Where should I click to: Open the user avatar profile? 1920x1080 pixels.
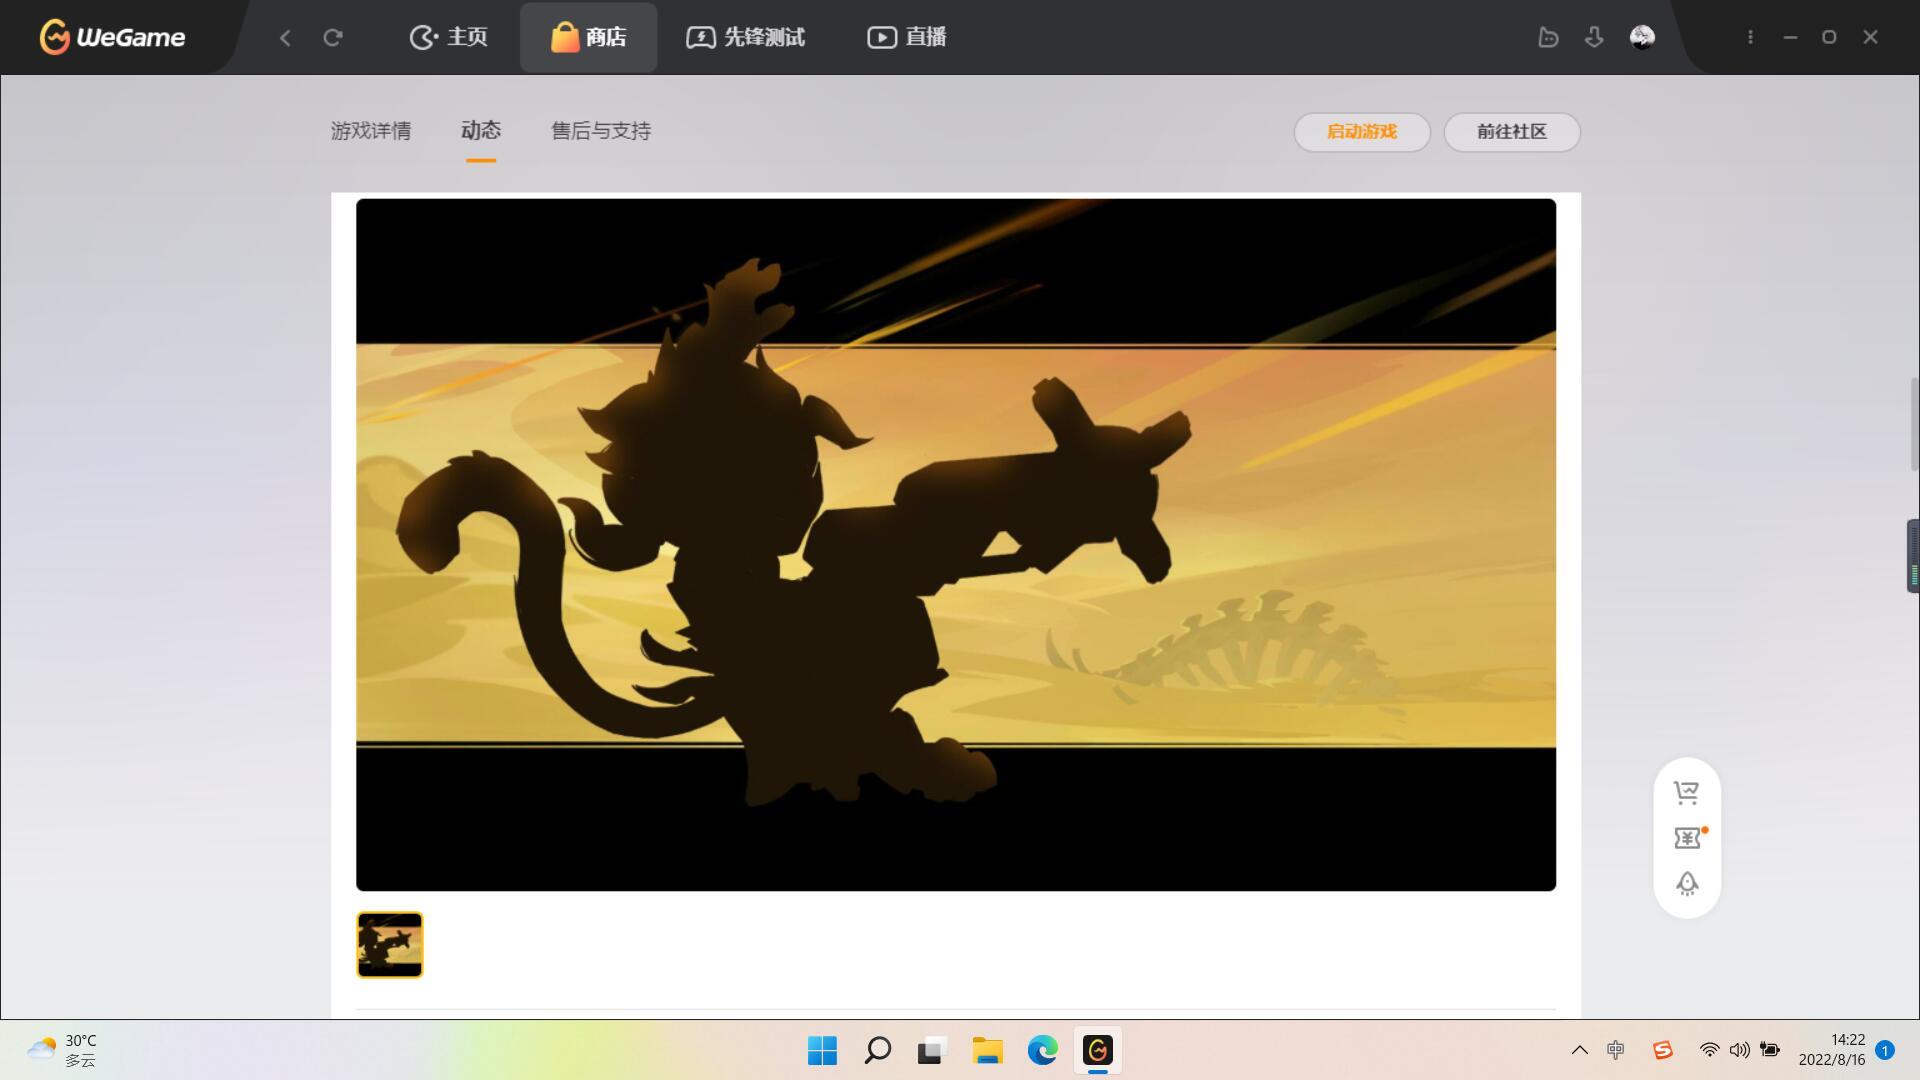pyautogui.click(x=1642, y=37)
